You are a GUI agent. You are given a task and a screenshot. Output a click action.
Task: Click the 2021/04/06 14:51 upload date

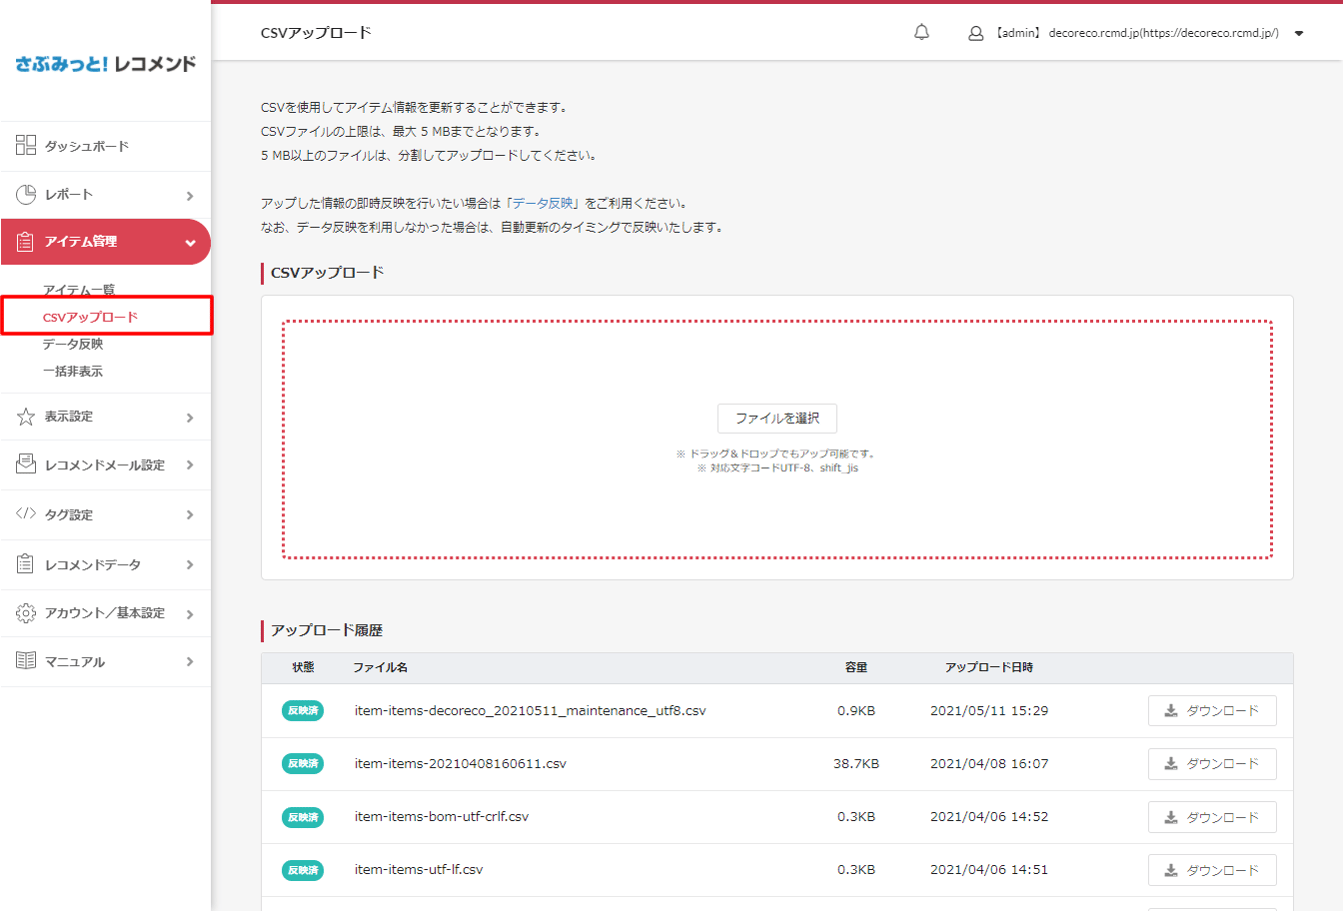(989, 870)
